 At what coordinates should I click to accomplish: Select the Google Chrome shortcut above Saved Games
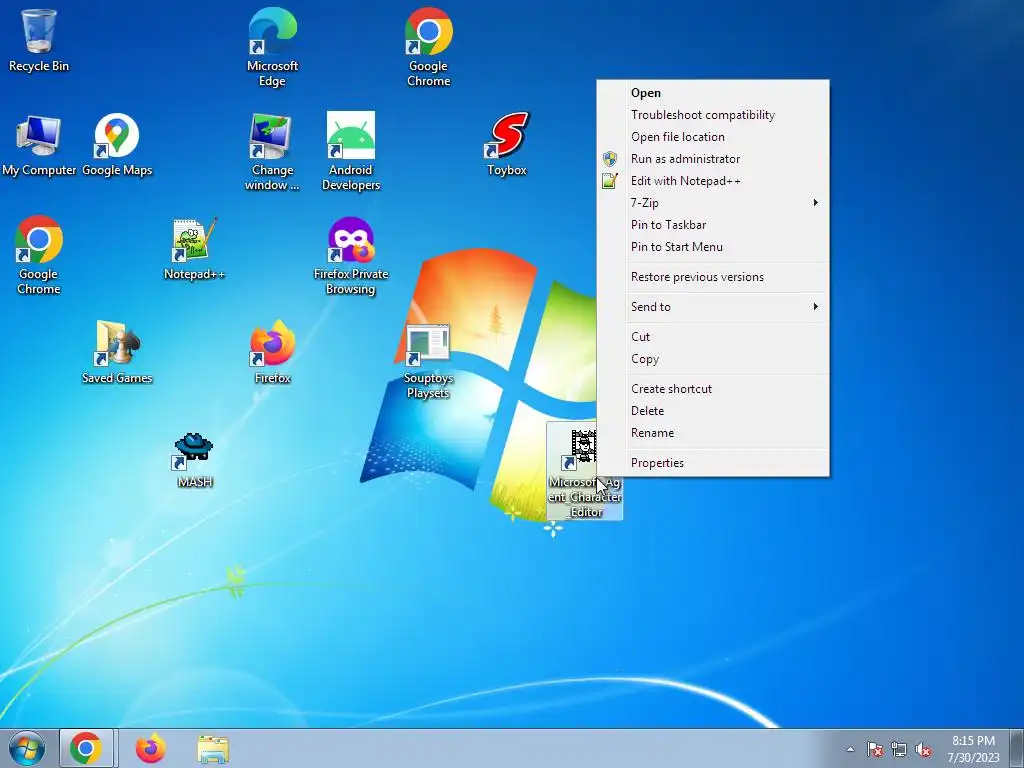[x=39, y=255]
